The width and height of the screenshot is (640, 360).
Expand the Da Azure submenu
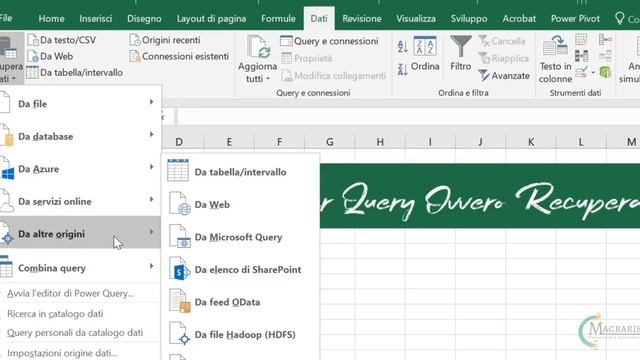click(x=80, y=169)
